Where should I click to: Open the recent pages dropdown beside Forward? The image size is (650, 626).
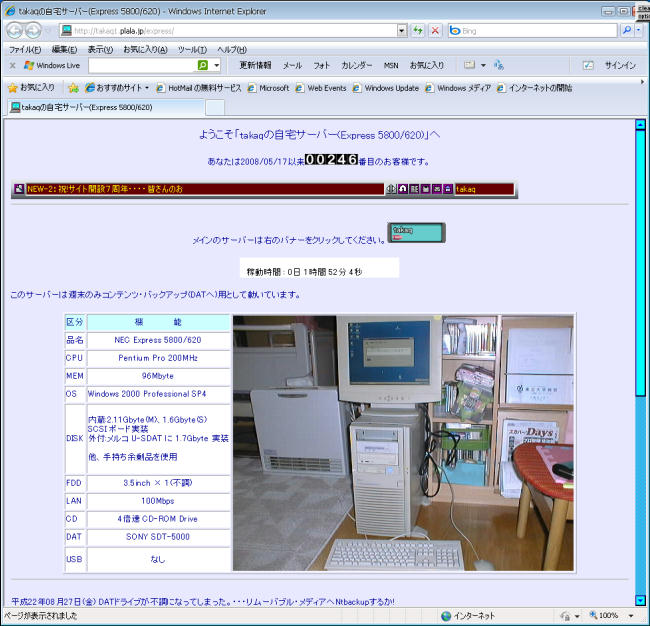(x=47, y=30)
